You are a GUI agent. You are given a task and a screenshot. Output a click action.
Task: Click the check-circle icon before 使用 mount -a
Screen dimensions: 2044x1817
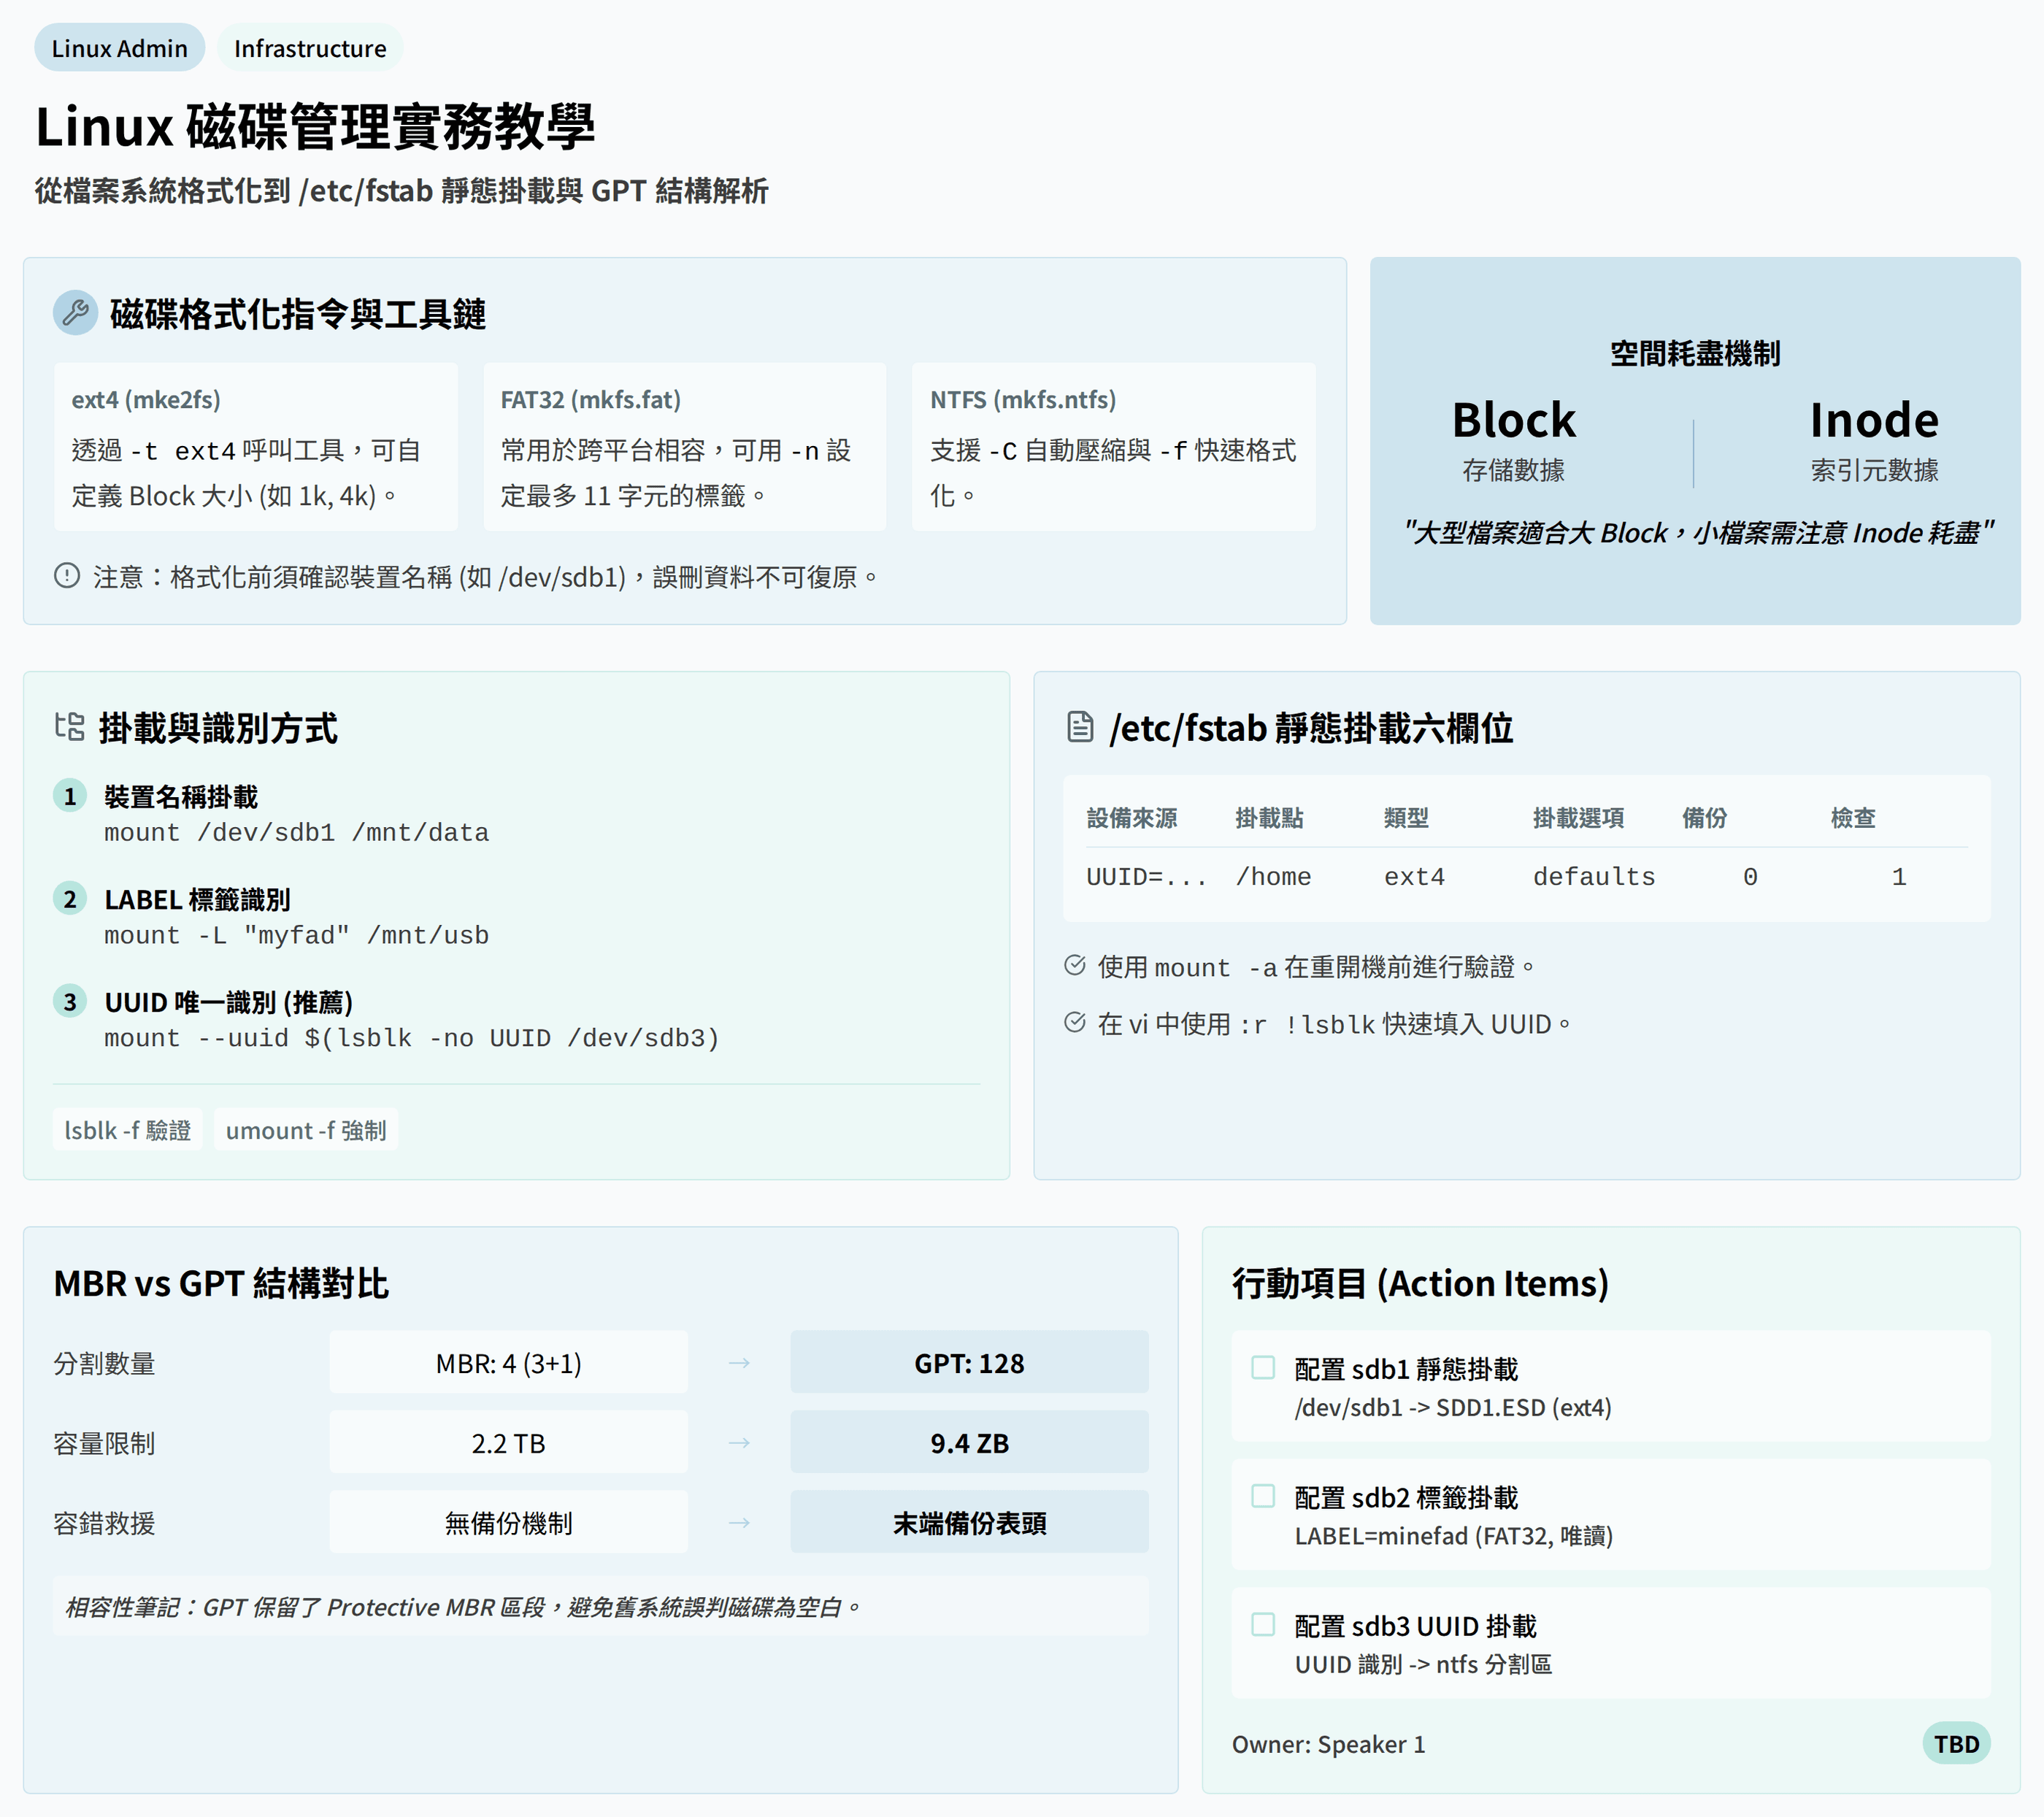click(1075, 965)
